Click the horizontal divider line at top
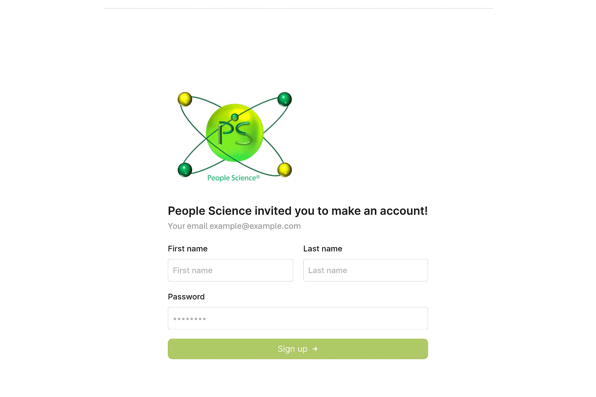 coord(298,8)
